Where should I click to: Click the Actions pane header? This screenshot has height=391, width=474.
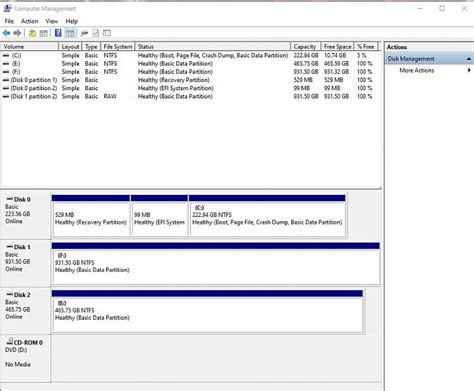429,47
